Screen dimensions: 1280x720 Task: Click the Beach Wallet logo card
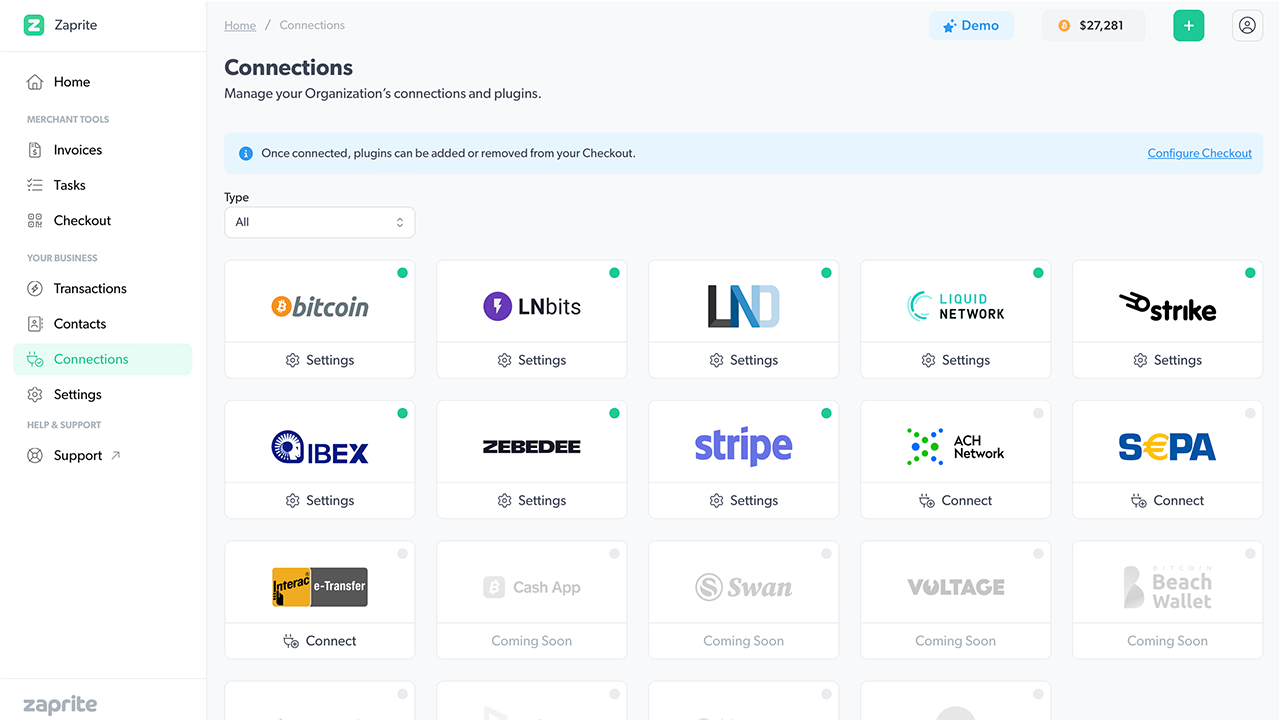click(x=1168, y=587)
